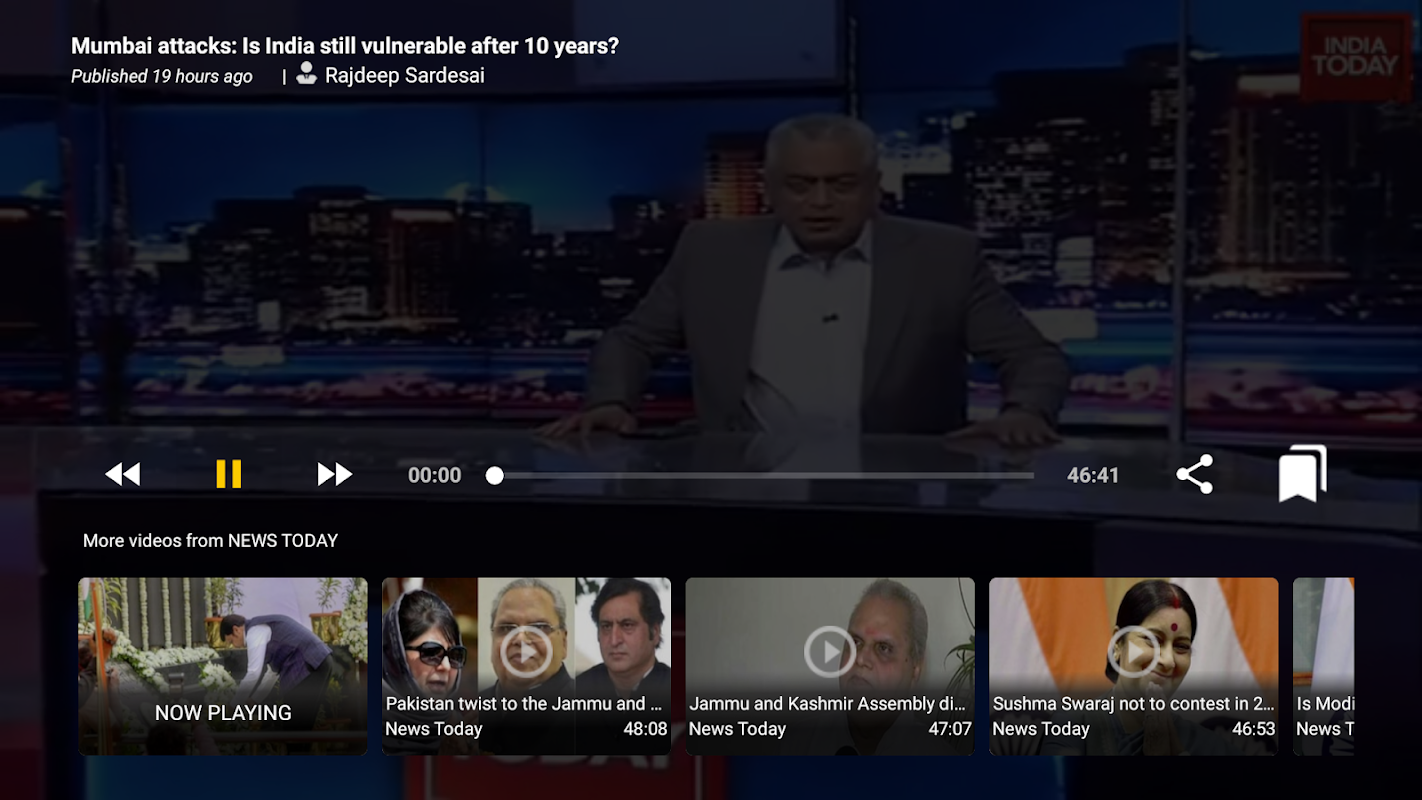Click More videos from NEWS TODAY heading
This screenshot has height=800, width=1422.
[x=210, y=541]
